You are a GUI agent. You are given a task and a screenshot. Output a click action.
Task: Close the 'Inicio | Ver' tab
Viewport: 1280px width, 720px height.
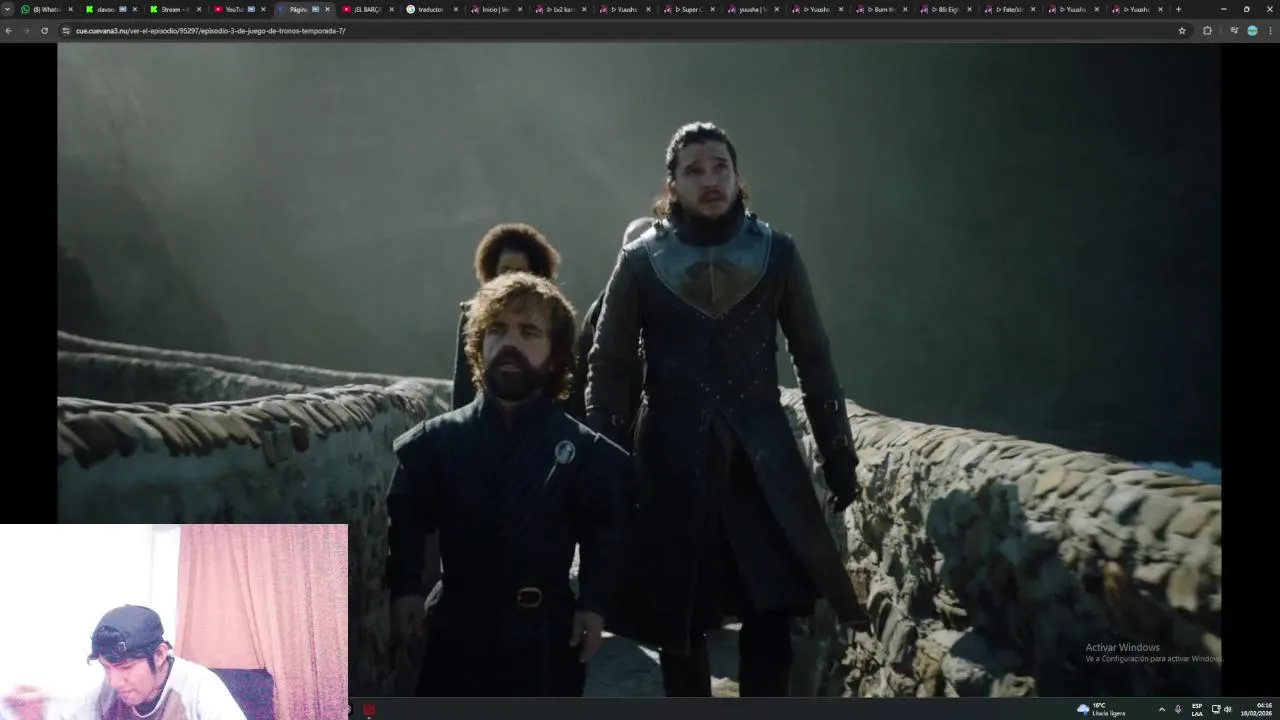[x=519, y=9]
